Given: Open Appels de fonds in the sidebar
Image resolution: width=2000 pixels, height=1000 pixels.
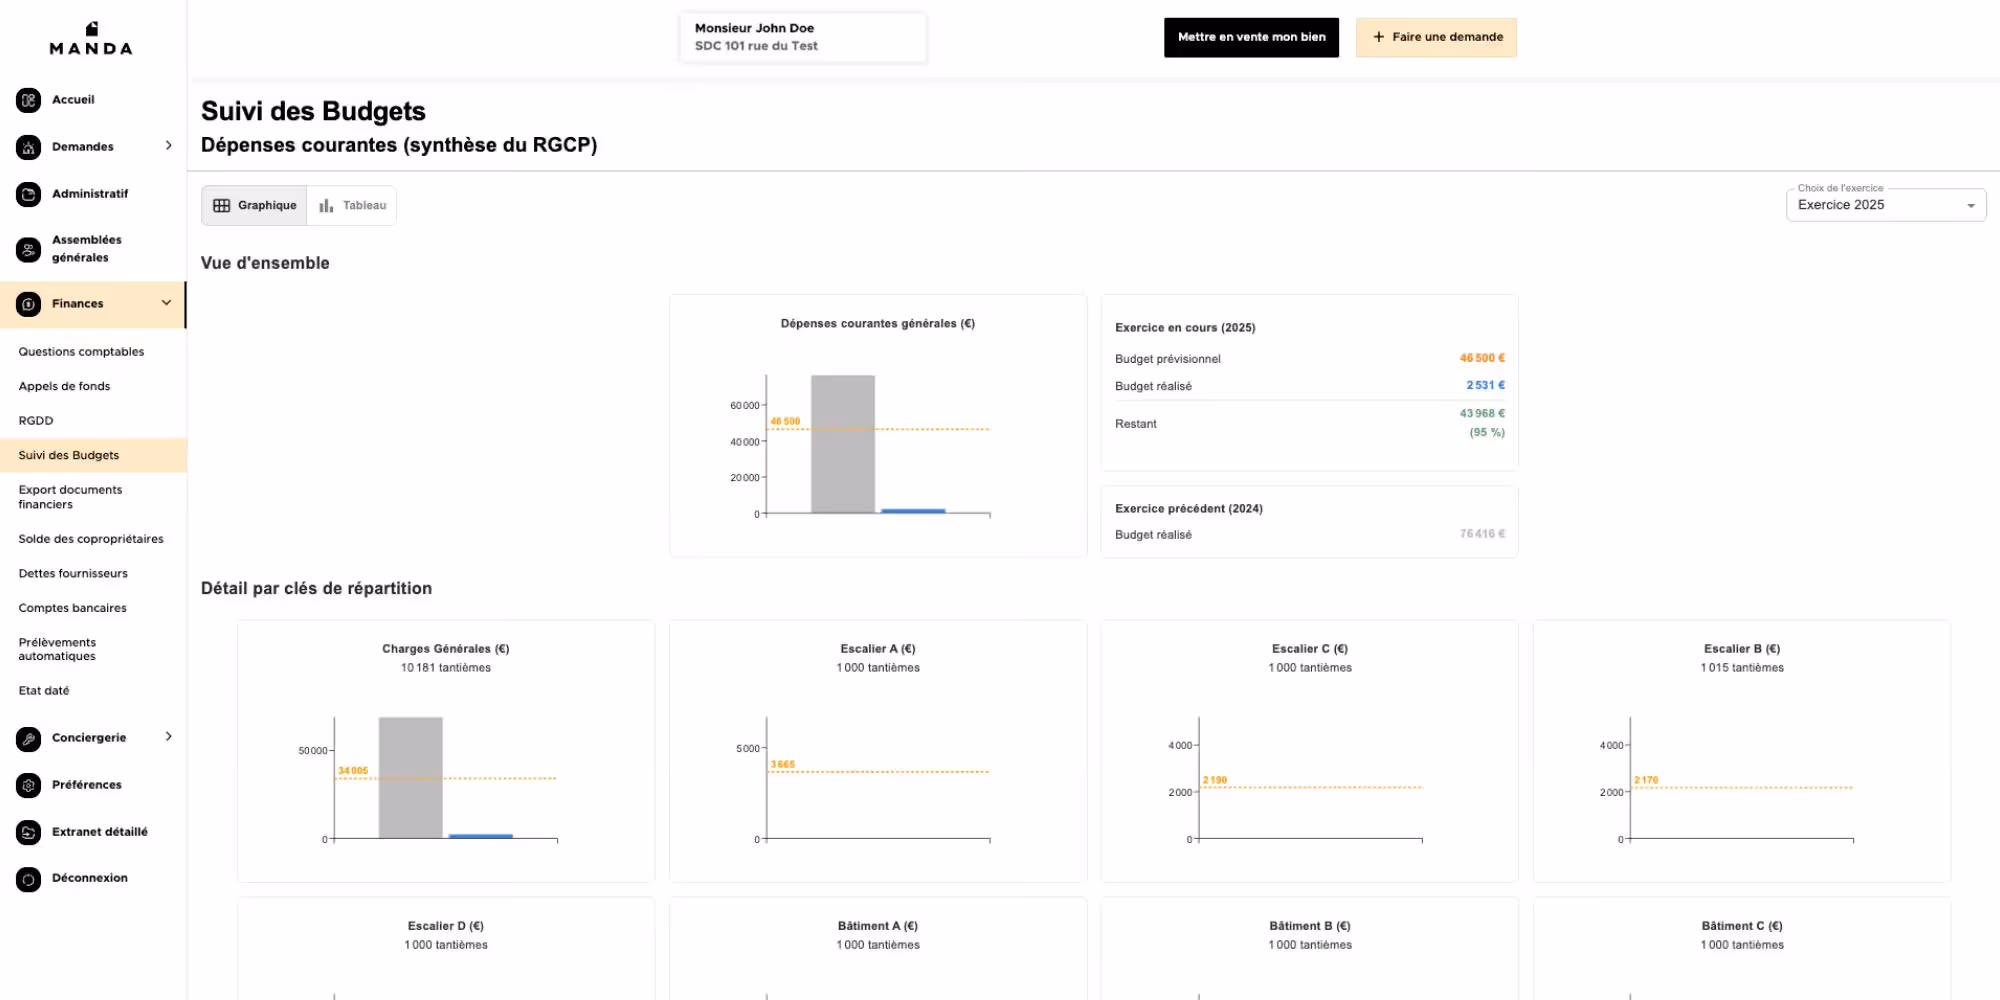Looking at the screenshot, I should point(64,386).
